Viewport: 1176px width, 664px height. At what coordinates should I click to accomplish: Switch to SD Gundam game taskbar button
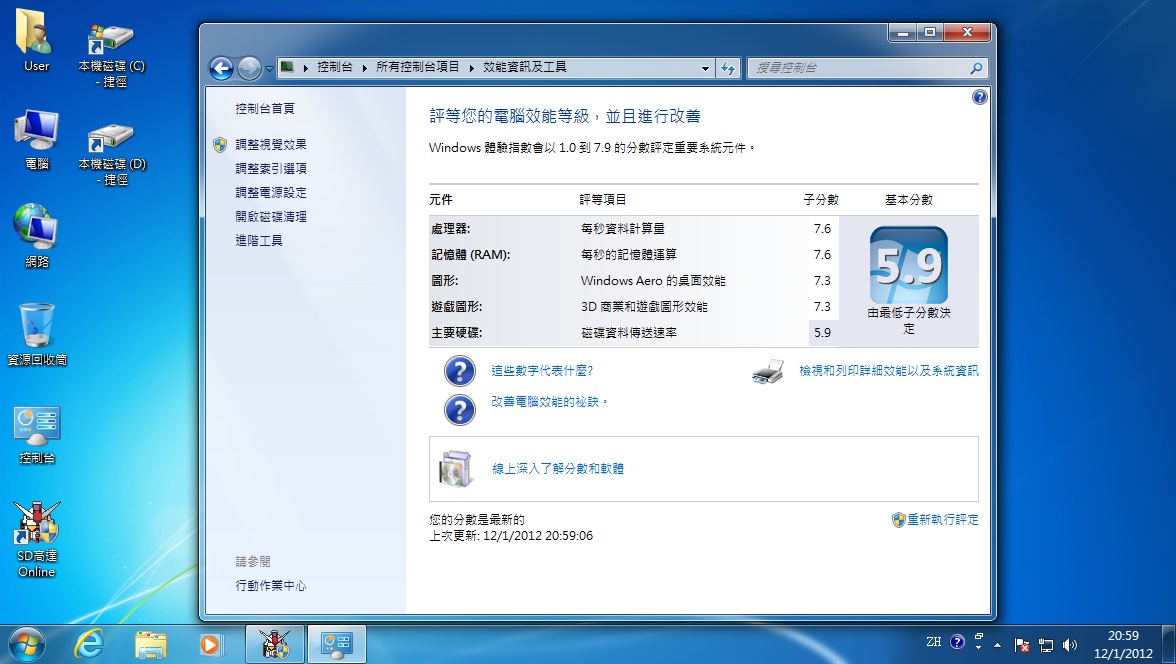point(274,644)
